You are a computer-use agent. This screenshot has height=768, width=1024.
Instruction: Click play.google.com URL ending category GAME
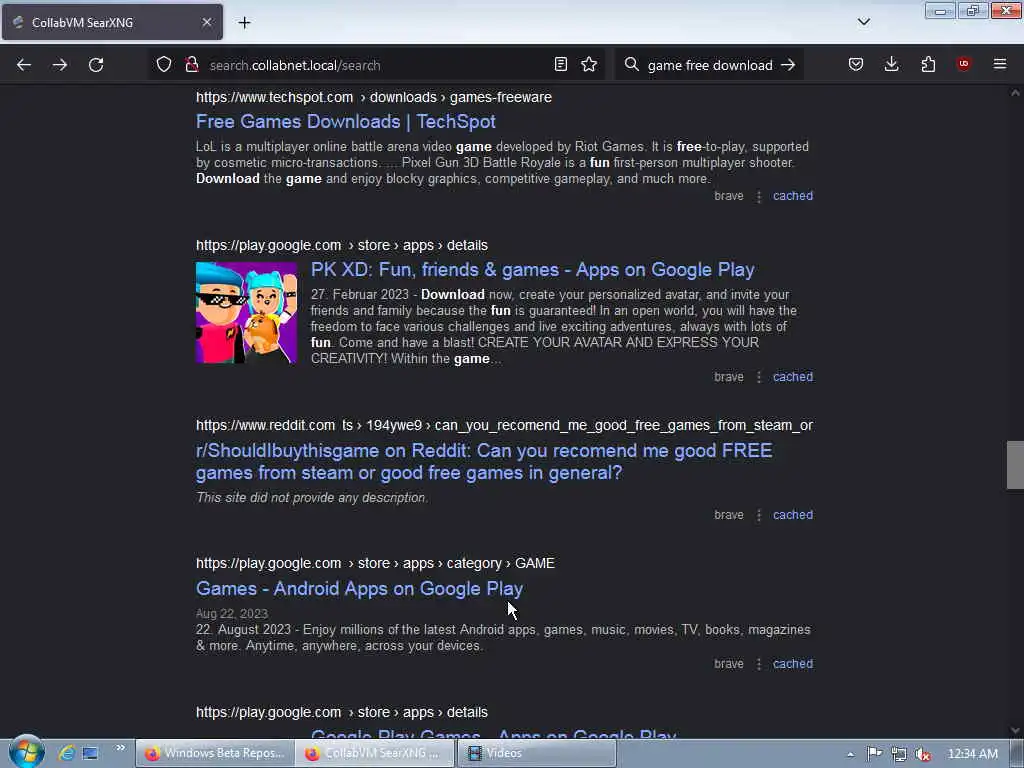pos(375,564)
